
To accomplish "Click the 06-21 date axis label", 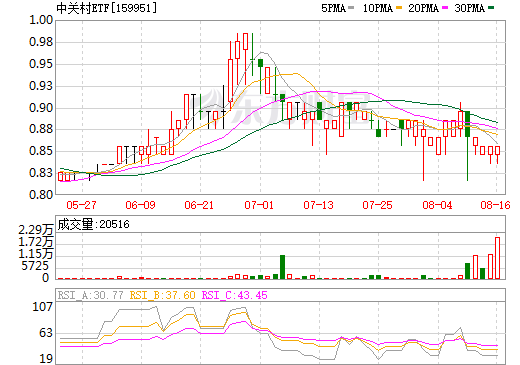I will click(x=199, y=205).
